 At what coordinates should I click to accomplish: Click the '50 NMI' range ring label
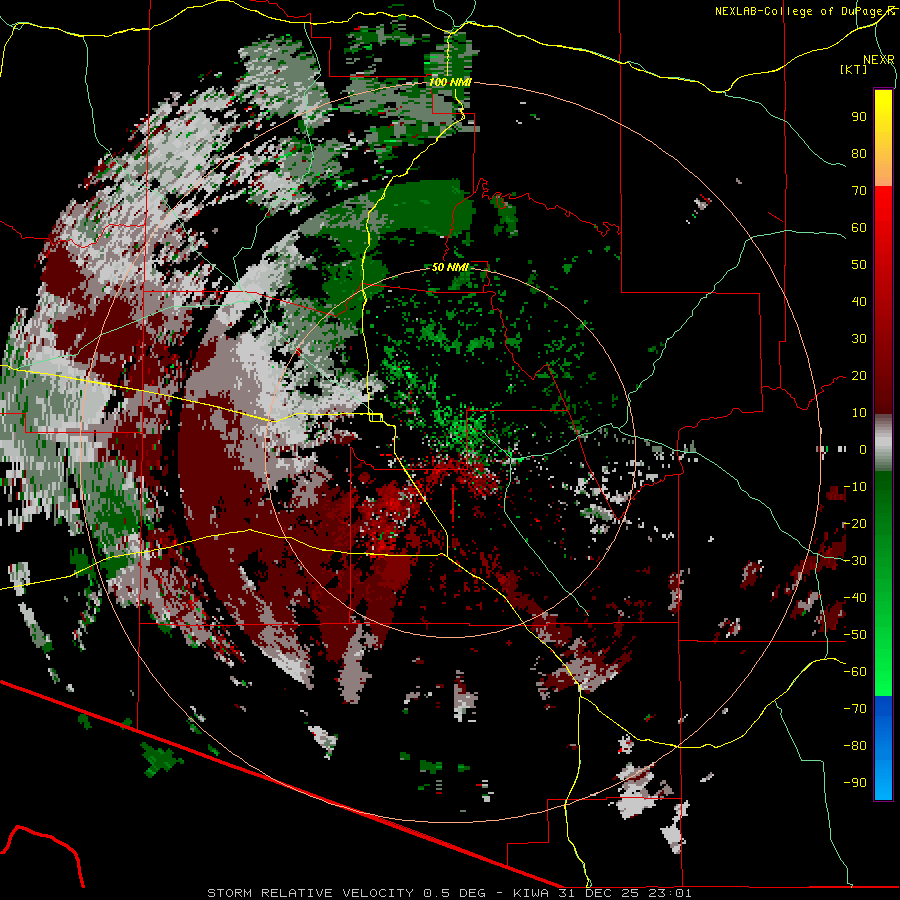pyautogui.click(x=450, y=267)
